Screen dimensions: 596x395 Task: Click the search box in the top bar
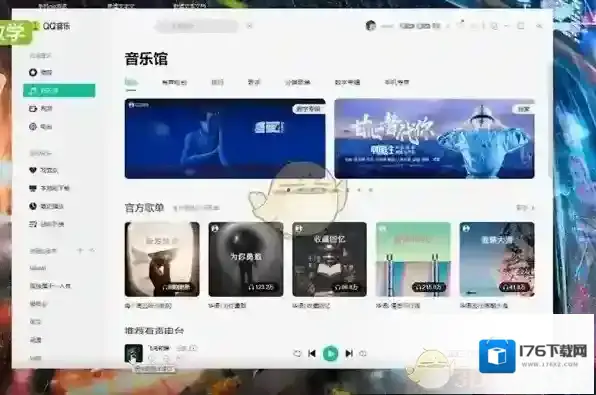(x=197, y=26)
